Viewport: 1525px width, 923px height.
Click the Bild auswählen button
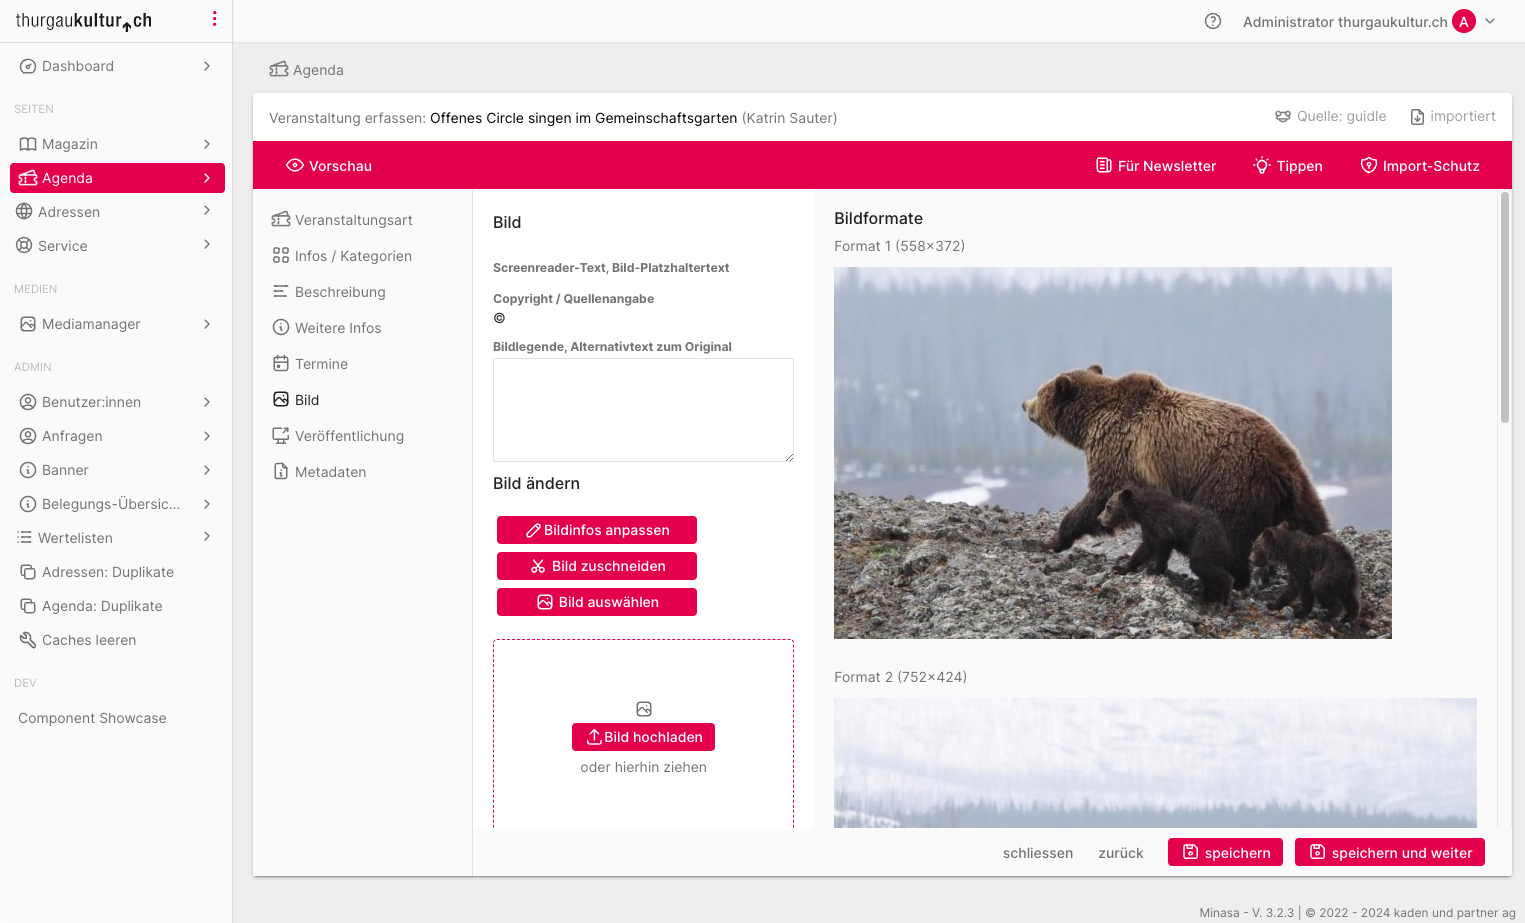597,602
